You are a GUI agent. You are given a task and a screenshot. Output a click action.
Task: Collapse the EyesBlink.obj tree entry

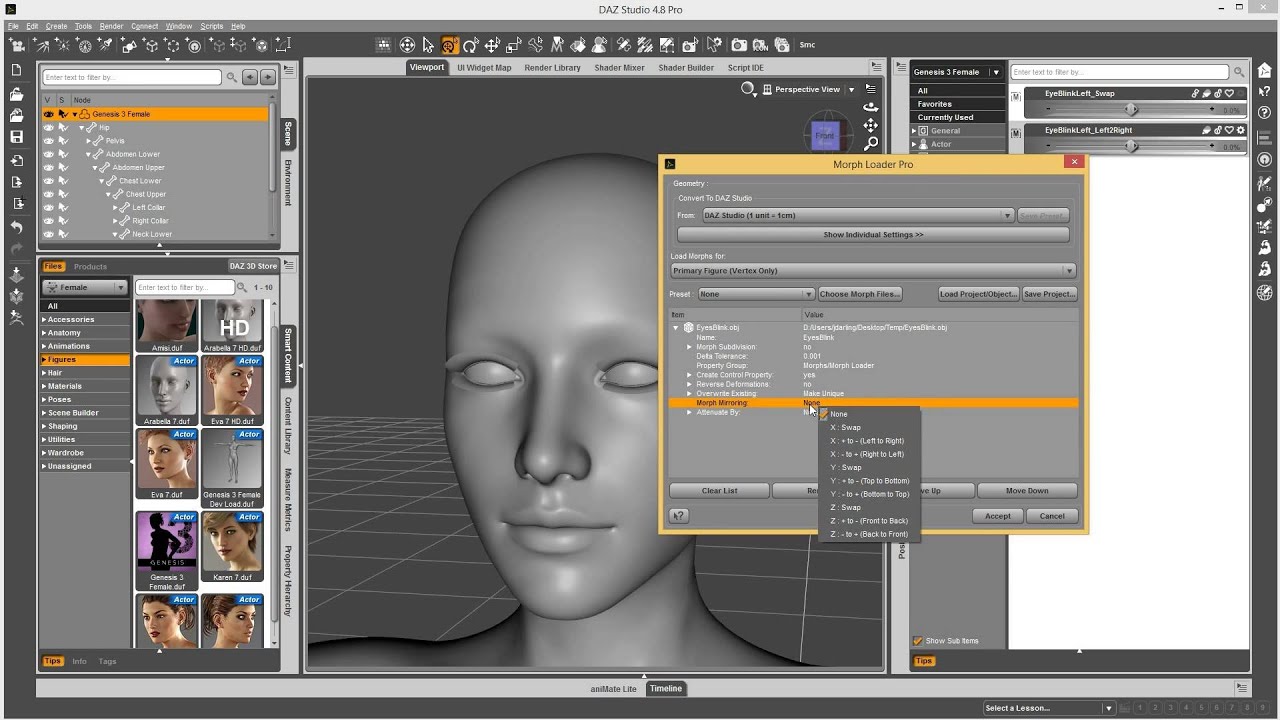click(x=676, y=328)
